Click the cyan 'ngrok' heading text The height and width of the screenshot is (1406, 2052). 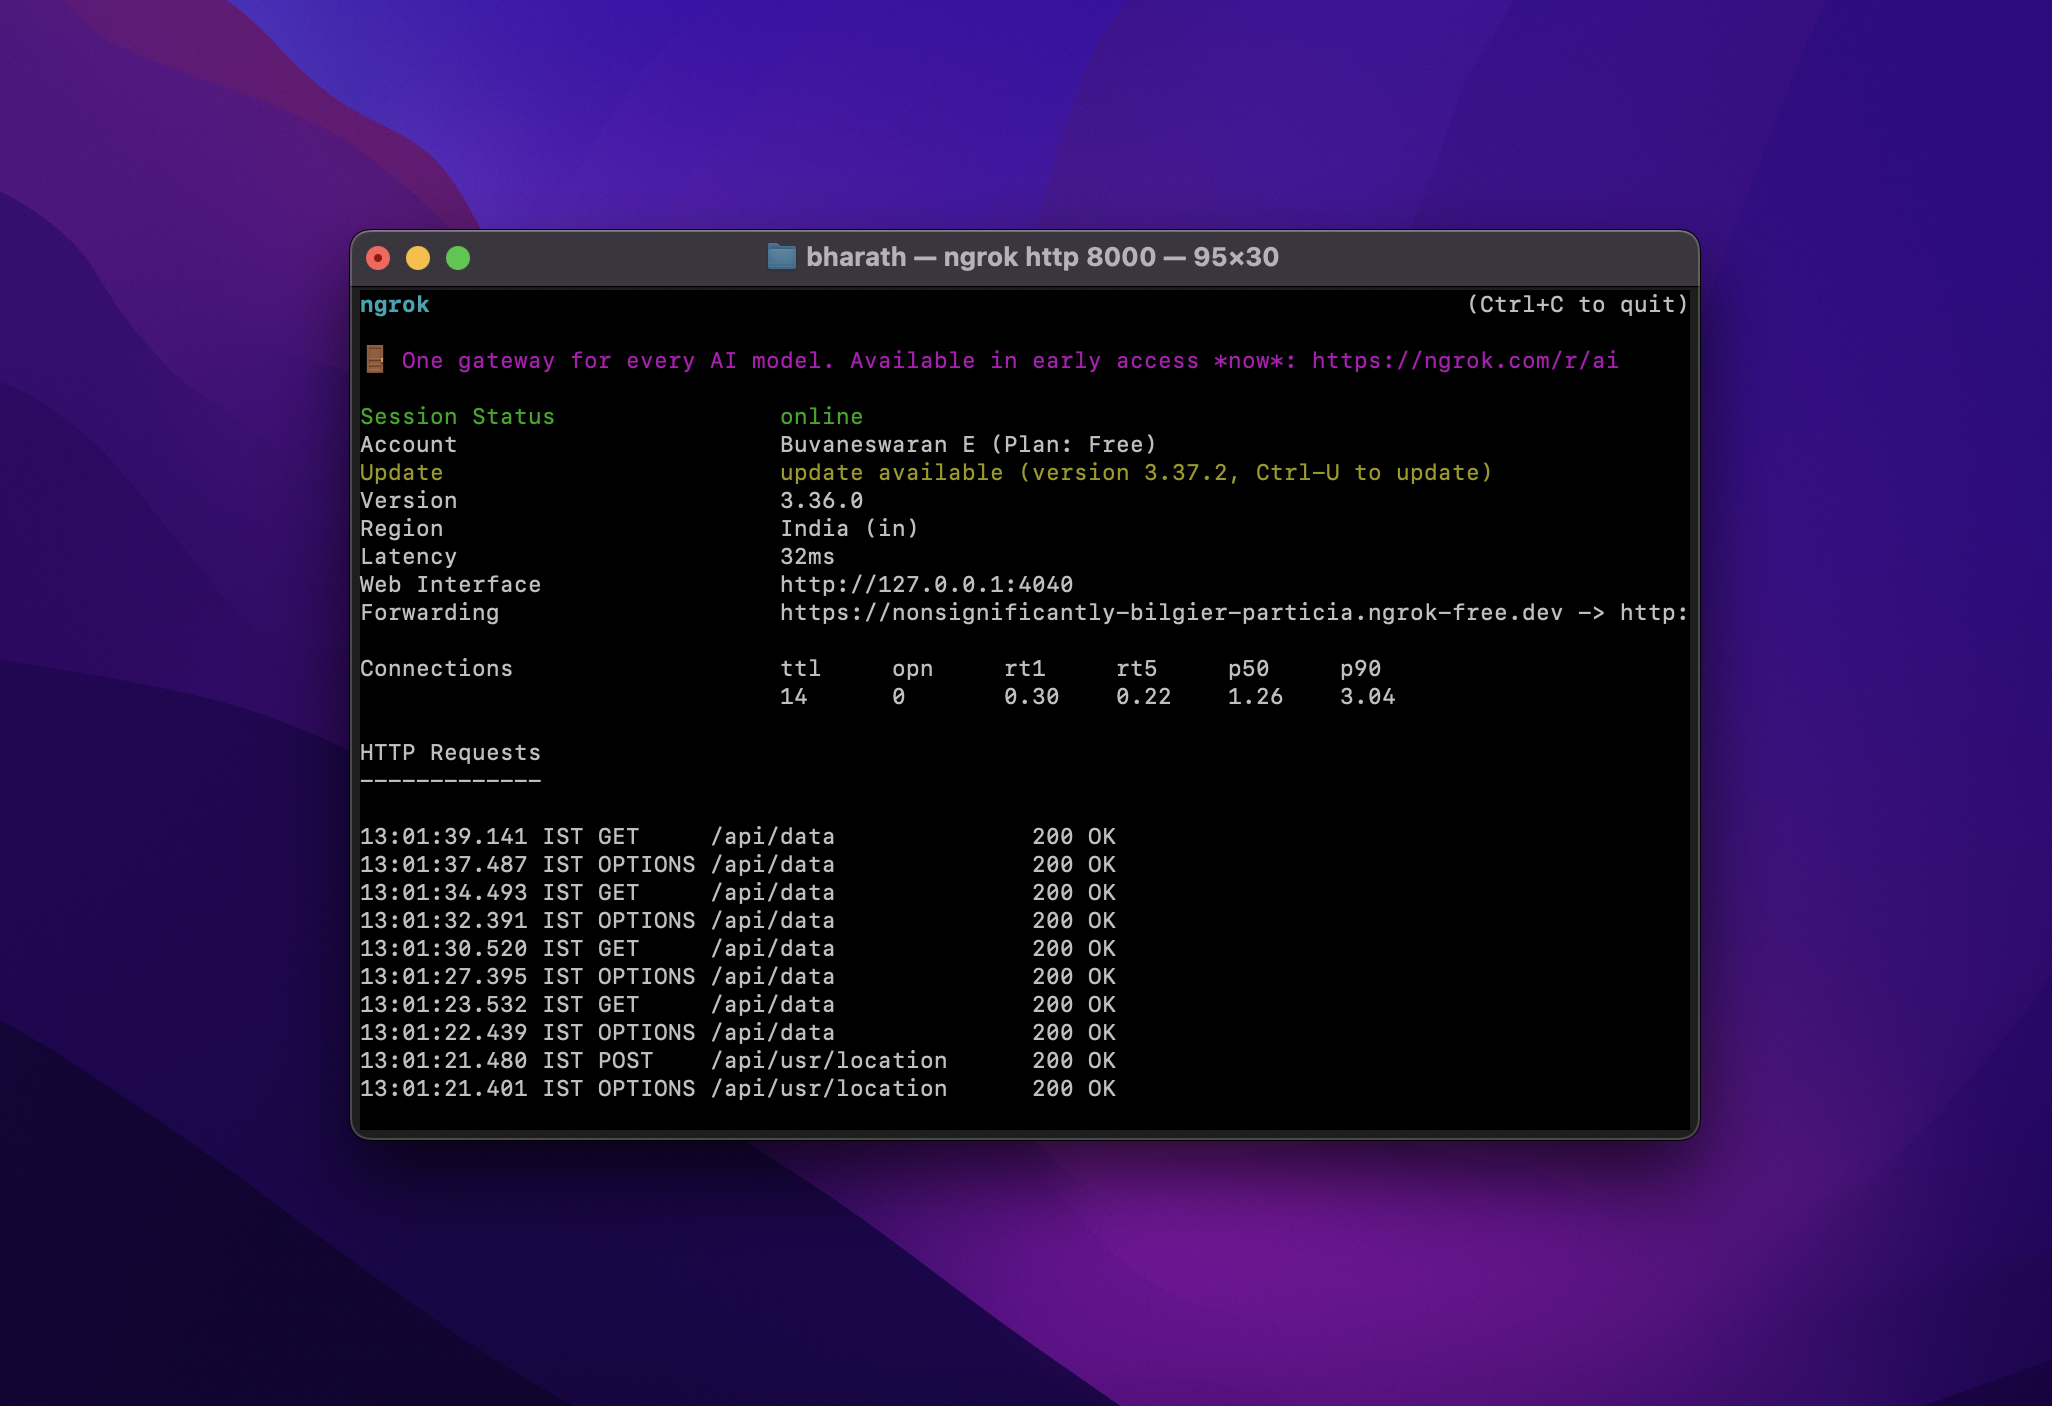tap(394, 304)
